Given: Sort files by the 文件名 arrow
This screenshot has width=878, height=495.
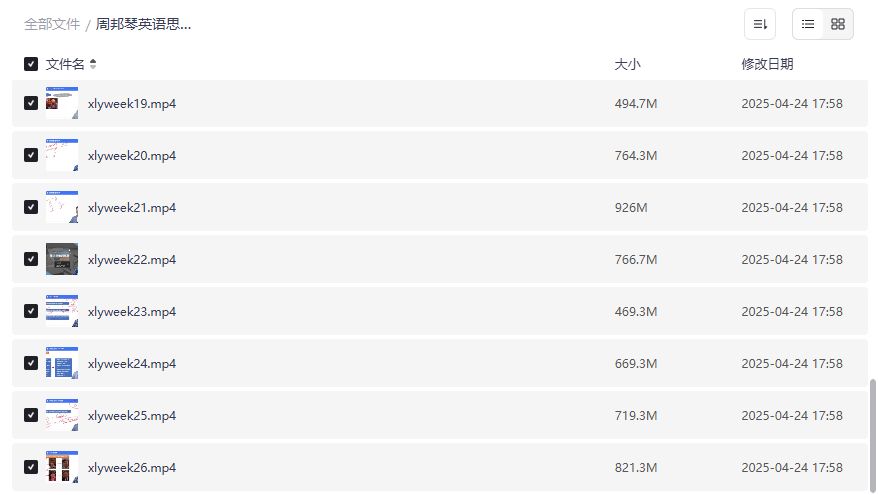Looking at the screenshot, I should pos(93,64).
